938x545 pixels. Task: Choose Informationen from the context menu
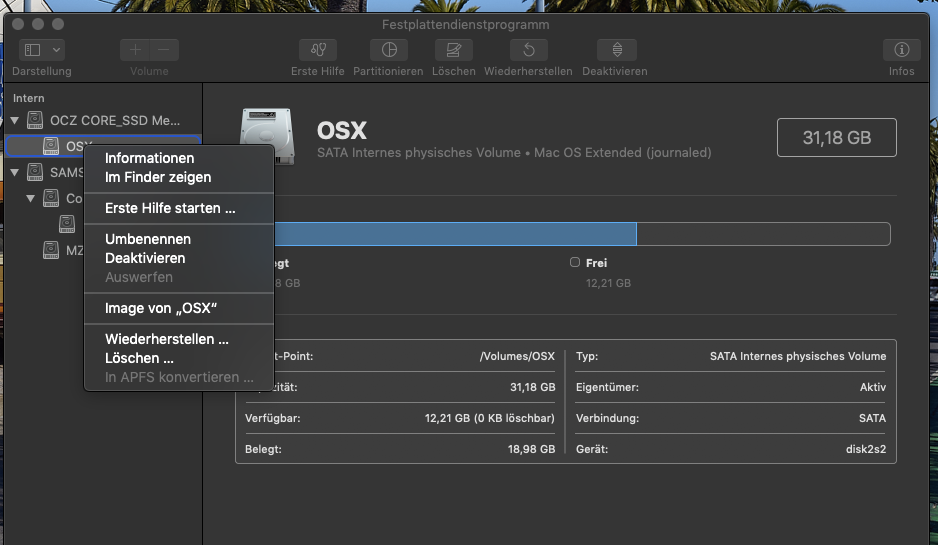(149, 158)
